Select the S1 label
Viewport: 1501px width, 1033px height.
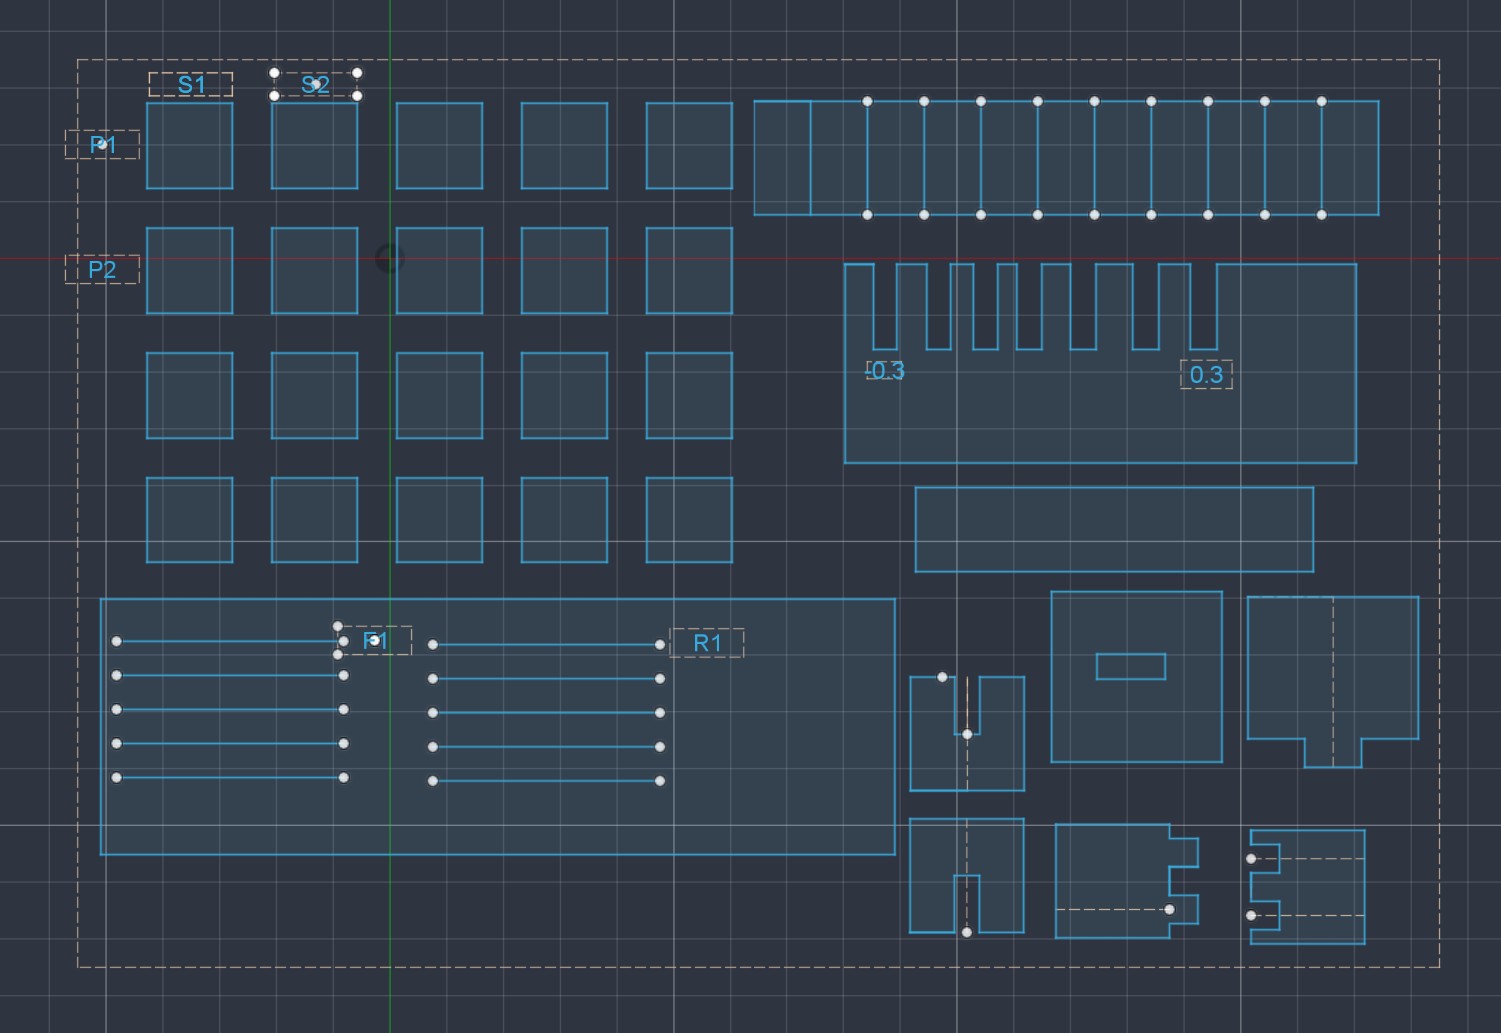(191, 85)
